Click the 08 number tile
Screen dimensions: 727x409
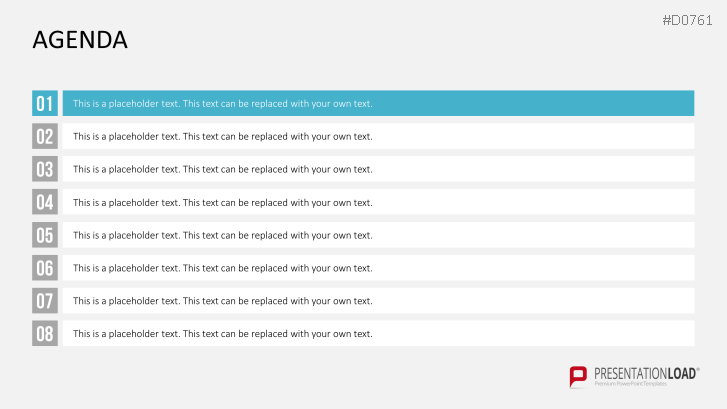pyautogui.click(x=45, y=333)
